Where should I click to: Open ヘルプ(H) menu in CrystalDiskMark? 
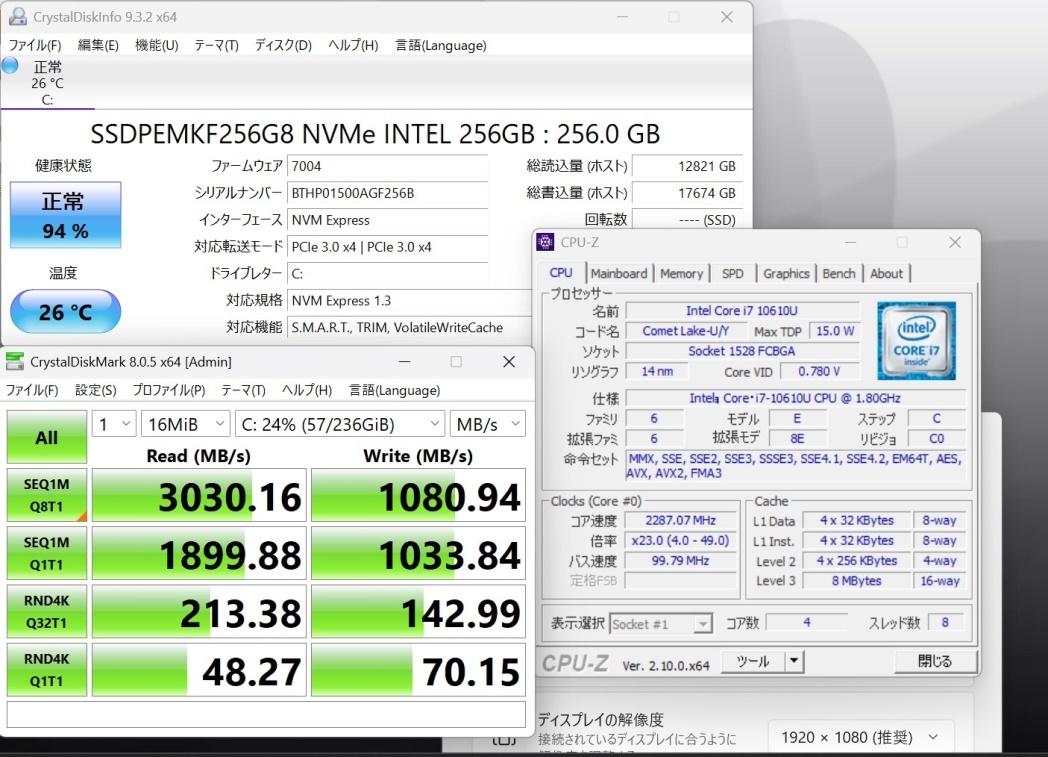click(307, 390)
